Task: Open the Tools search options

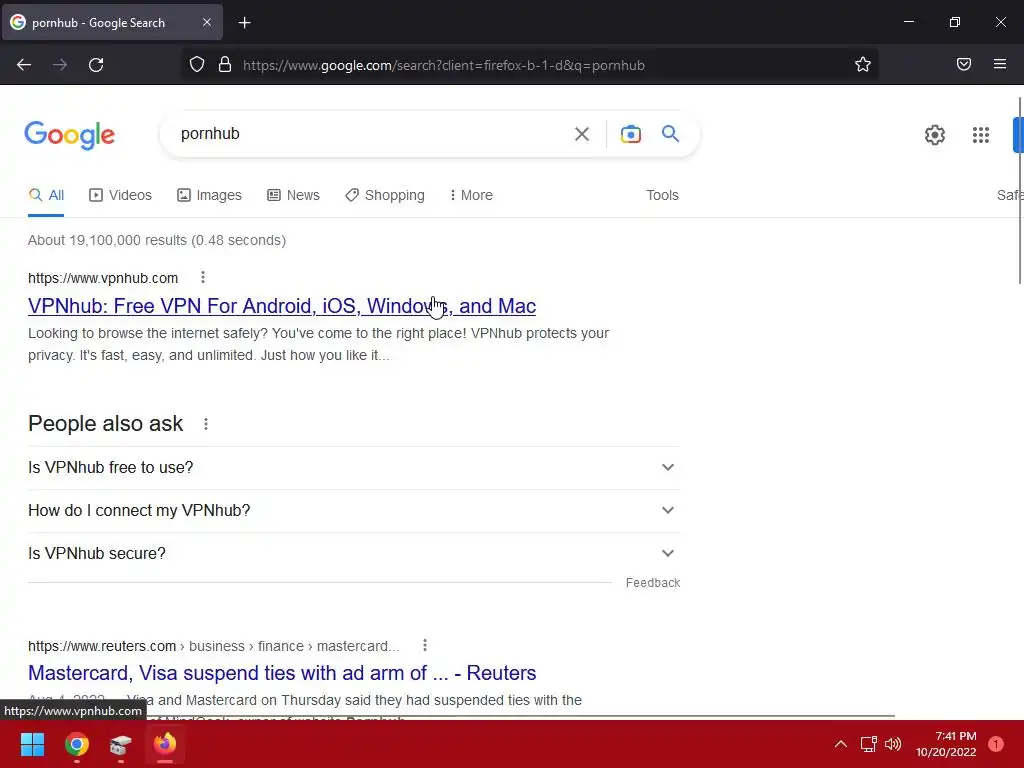Action: [x=662, y=195]
